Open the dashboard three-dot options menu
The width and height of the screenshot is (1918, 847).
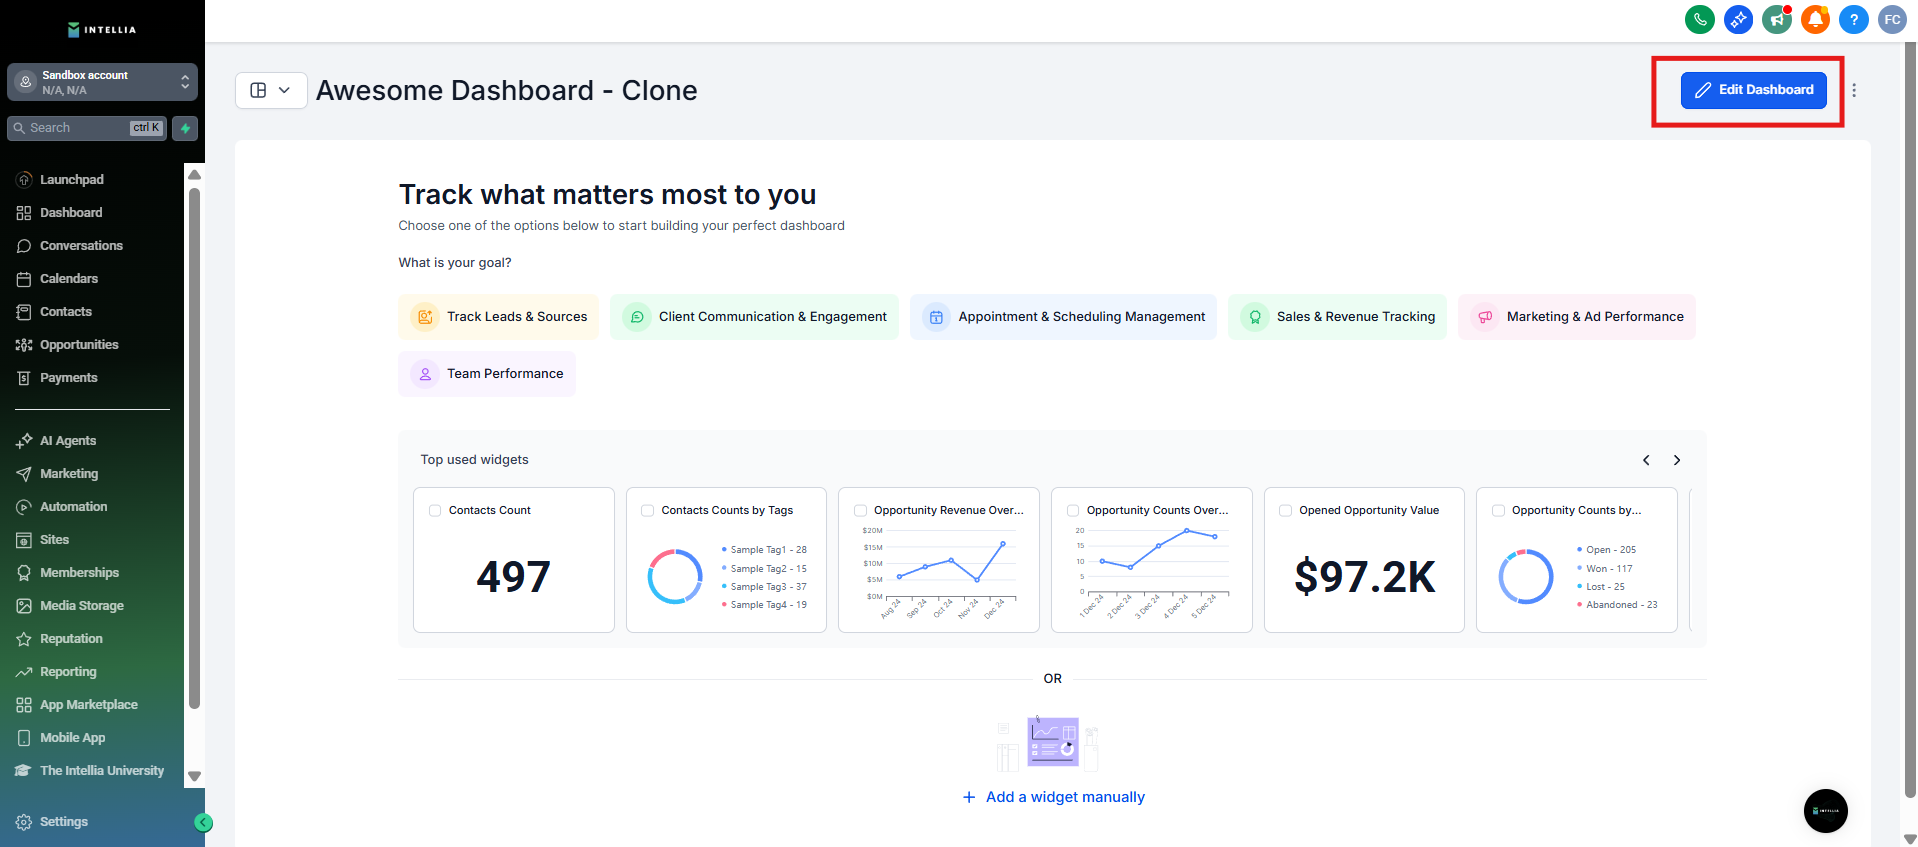tap(1854, 90)
